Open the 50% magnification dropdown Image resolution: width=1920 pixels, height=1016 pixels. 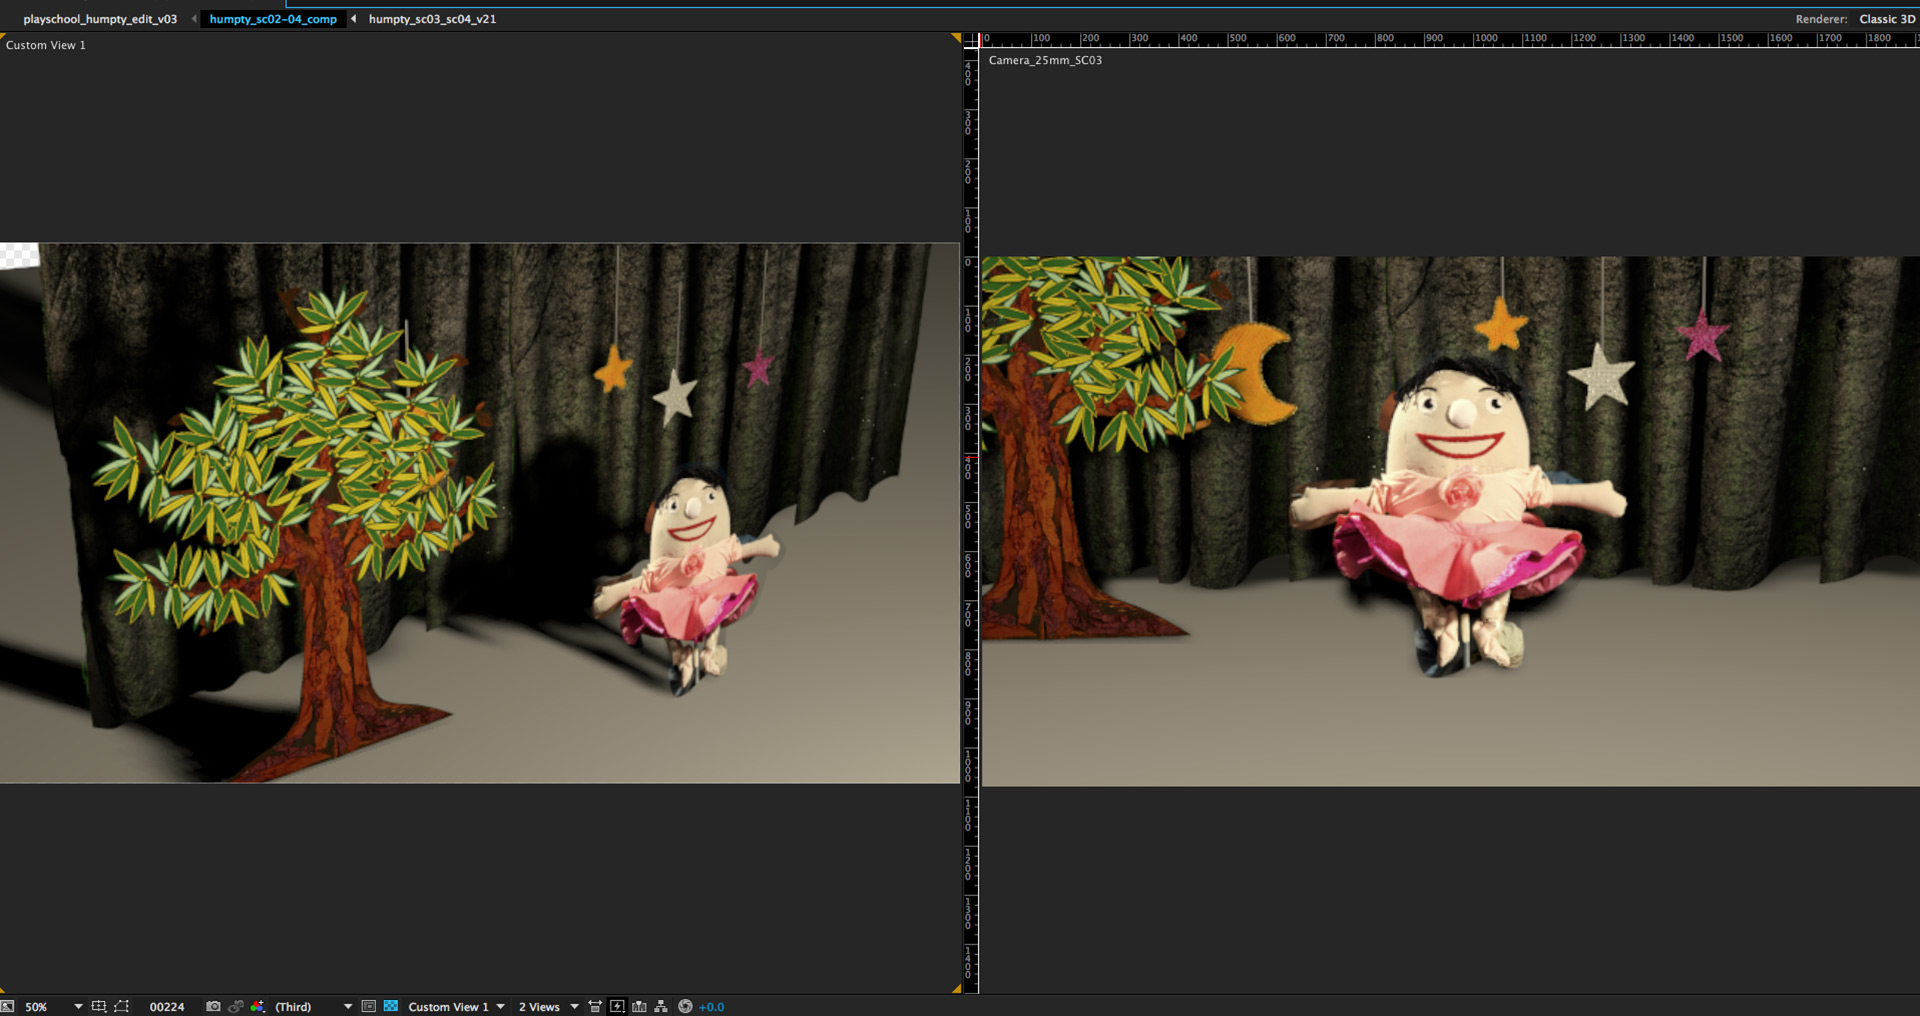click(52, 1006)
